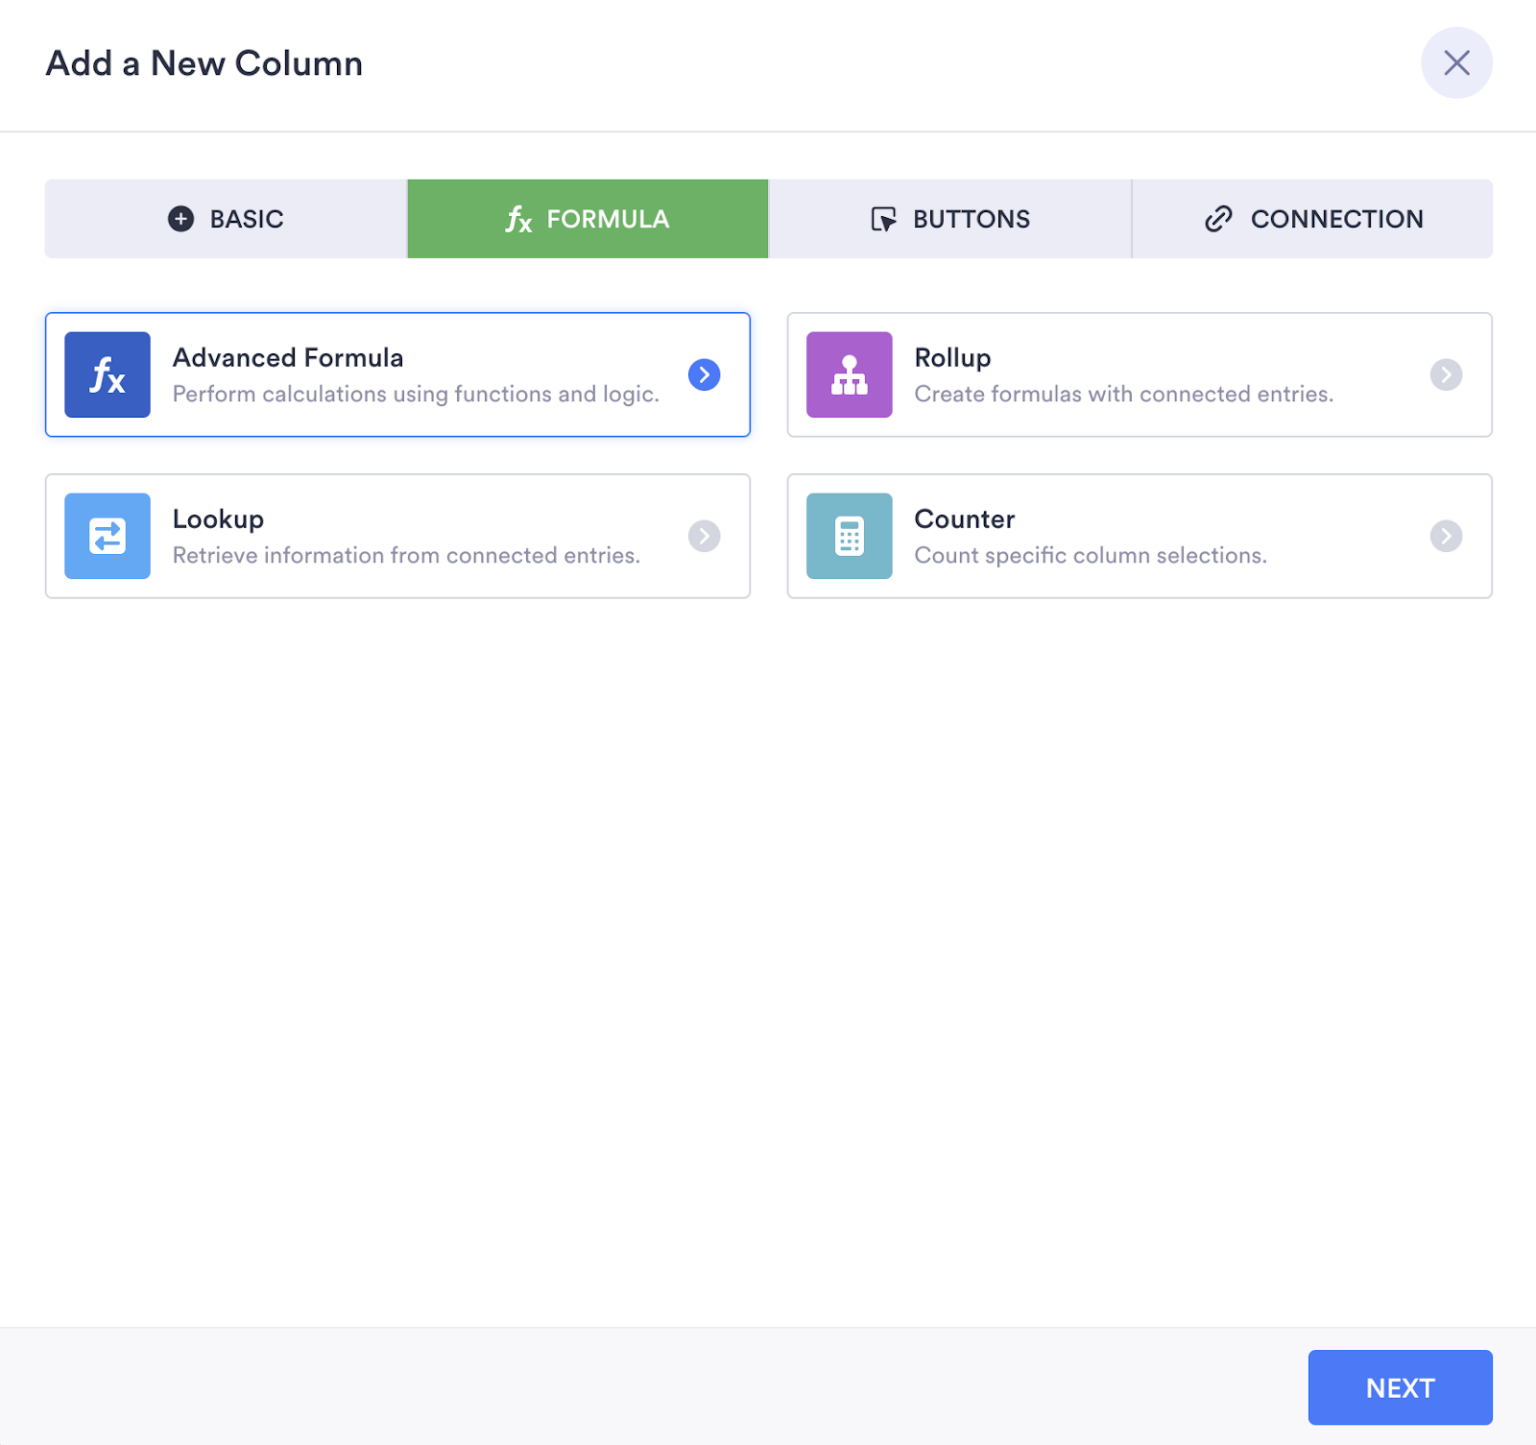The width and height of the screenshot is (1536, 1445).
Task: Dismiss the Add a New Column dialog
Action: (1457, 63)
